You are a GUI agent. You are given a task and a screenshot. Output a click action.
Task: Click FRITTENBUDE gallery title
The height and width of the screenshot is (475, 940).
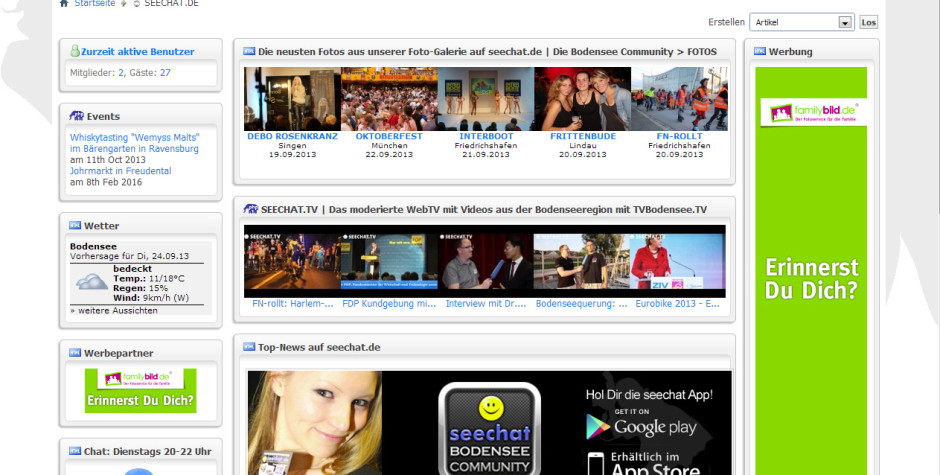(x=583, y=136)
